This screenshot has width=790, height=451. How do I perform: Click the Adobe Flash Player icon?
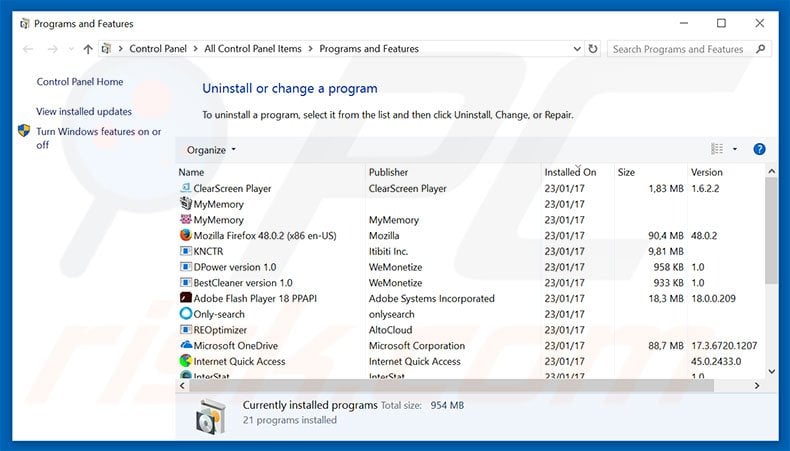pos(185,298)
